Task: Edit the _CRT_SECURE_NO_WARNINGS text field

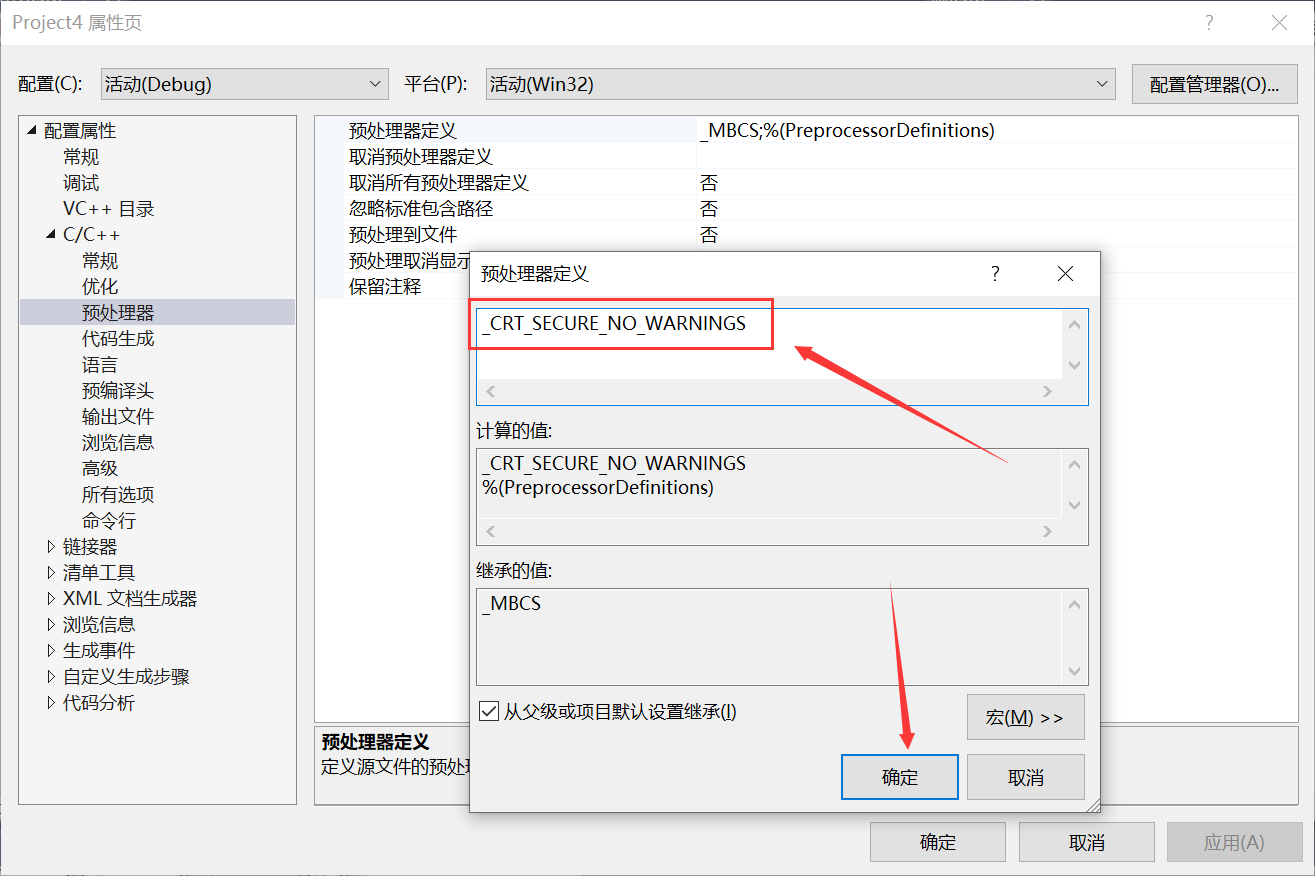Action: [x=620, y=324]
